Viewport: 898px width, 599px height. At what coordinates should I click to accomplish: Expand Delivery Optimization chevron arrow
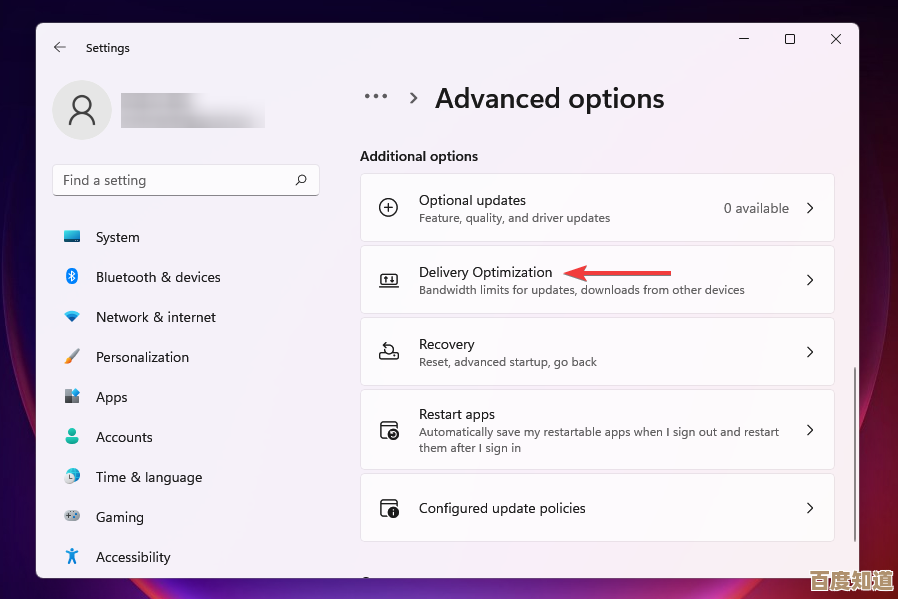tap(810, 280)
